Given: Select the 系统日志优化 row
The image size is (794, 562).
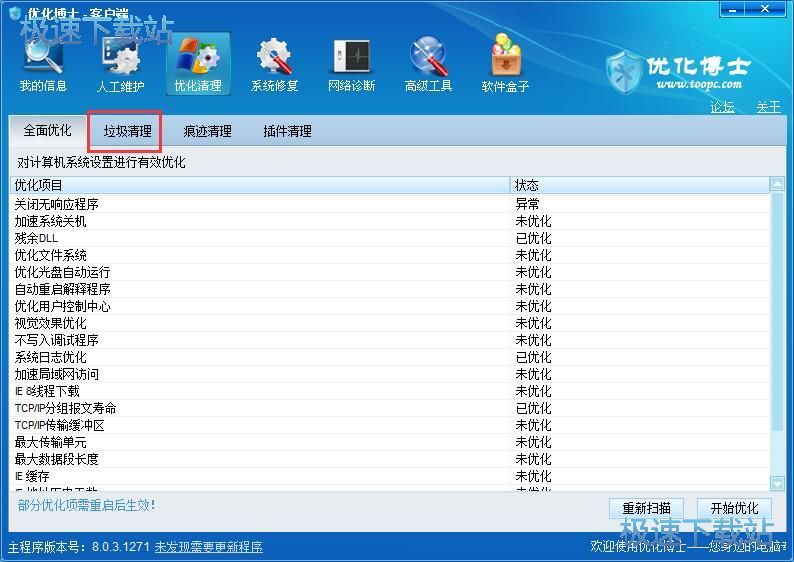Looking at the screenshot, I should tap(389, 357).
